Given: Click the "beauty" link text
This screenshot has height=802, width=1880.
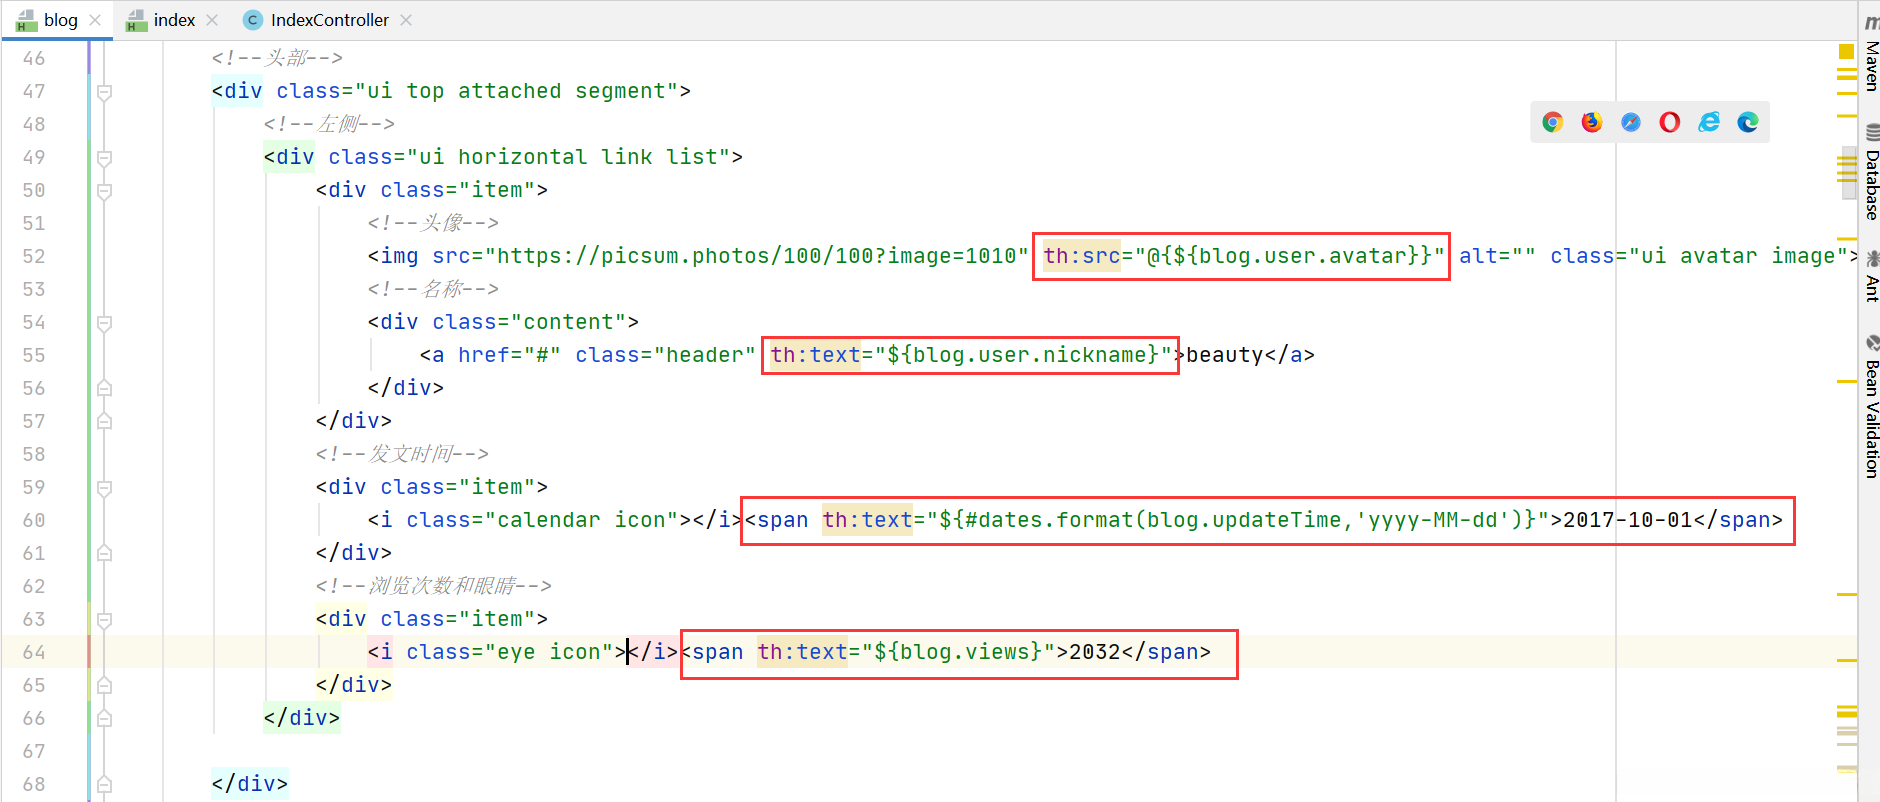Looking at the screenshot, I should tap(1224, 355).
